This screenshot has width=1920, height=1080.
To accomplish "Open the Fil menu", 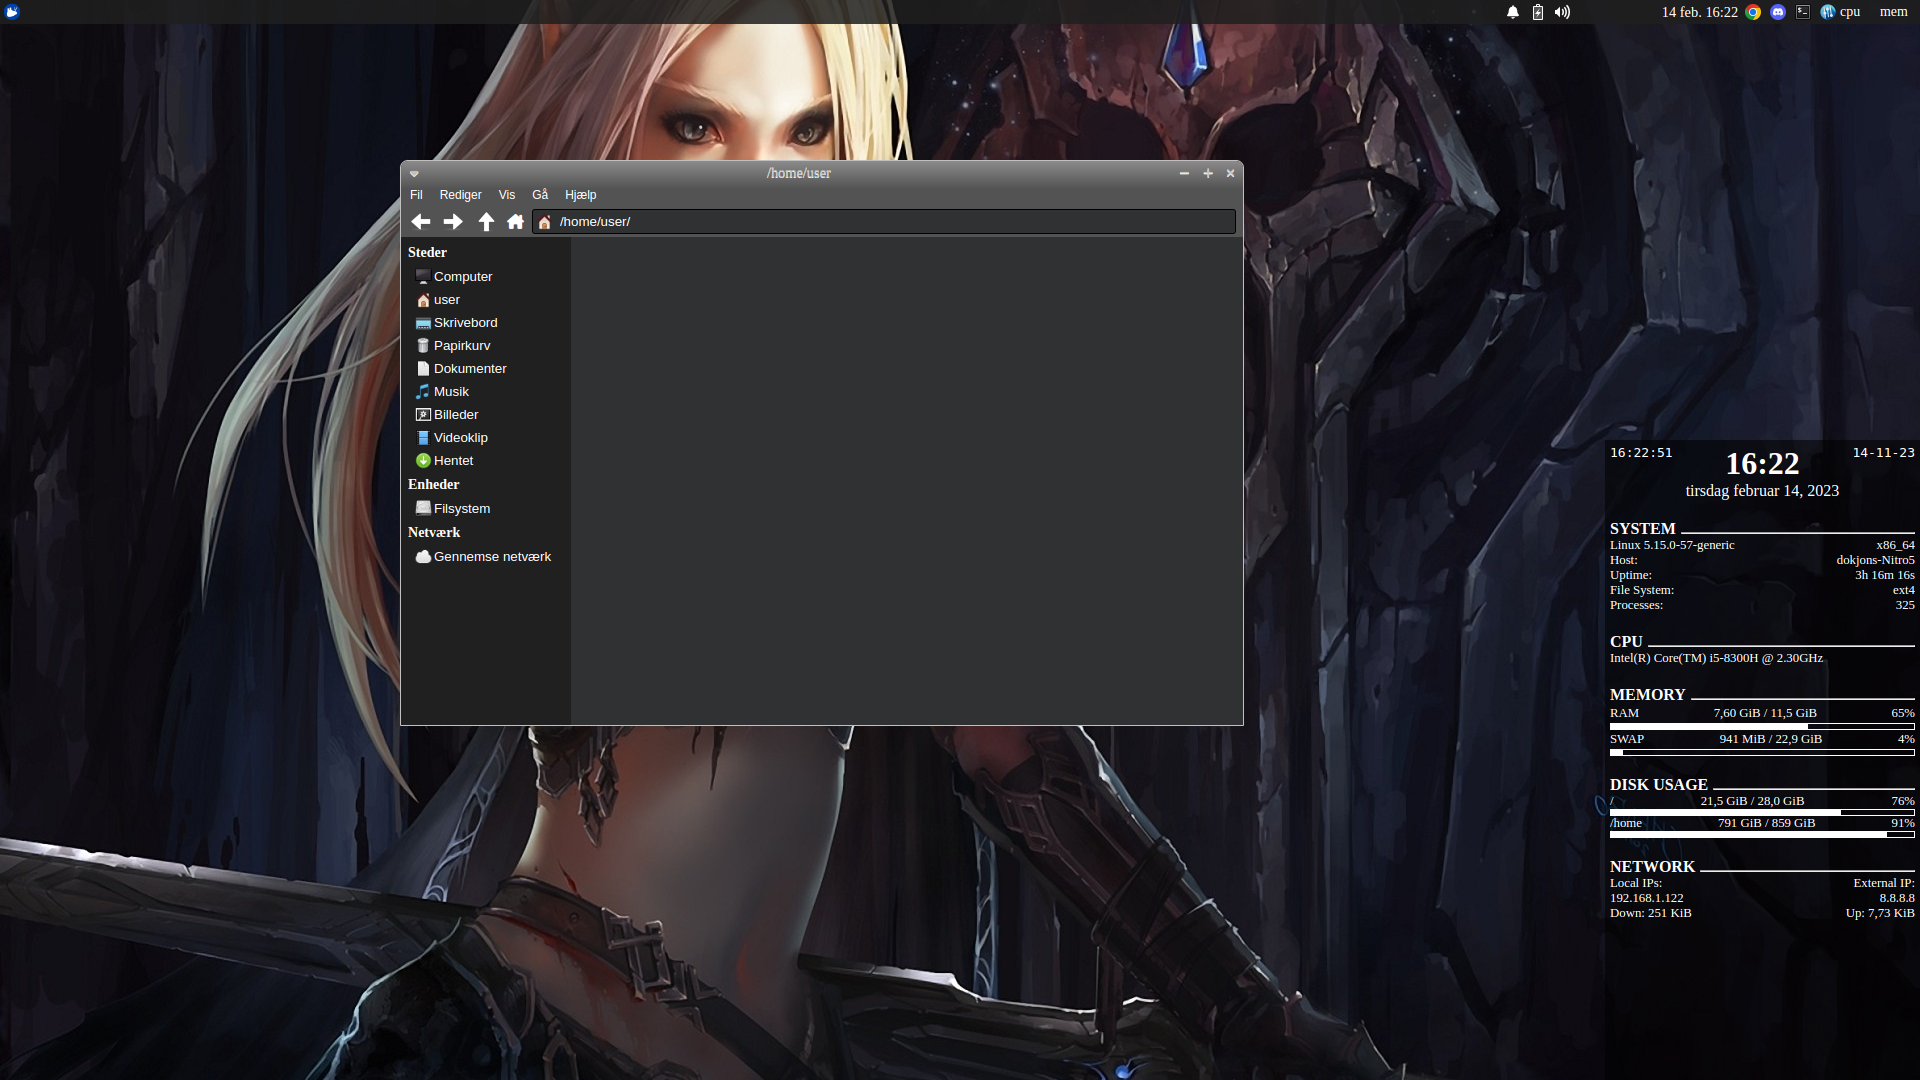I will click(x=416, y=195).
